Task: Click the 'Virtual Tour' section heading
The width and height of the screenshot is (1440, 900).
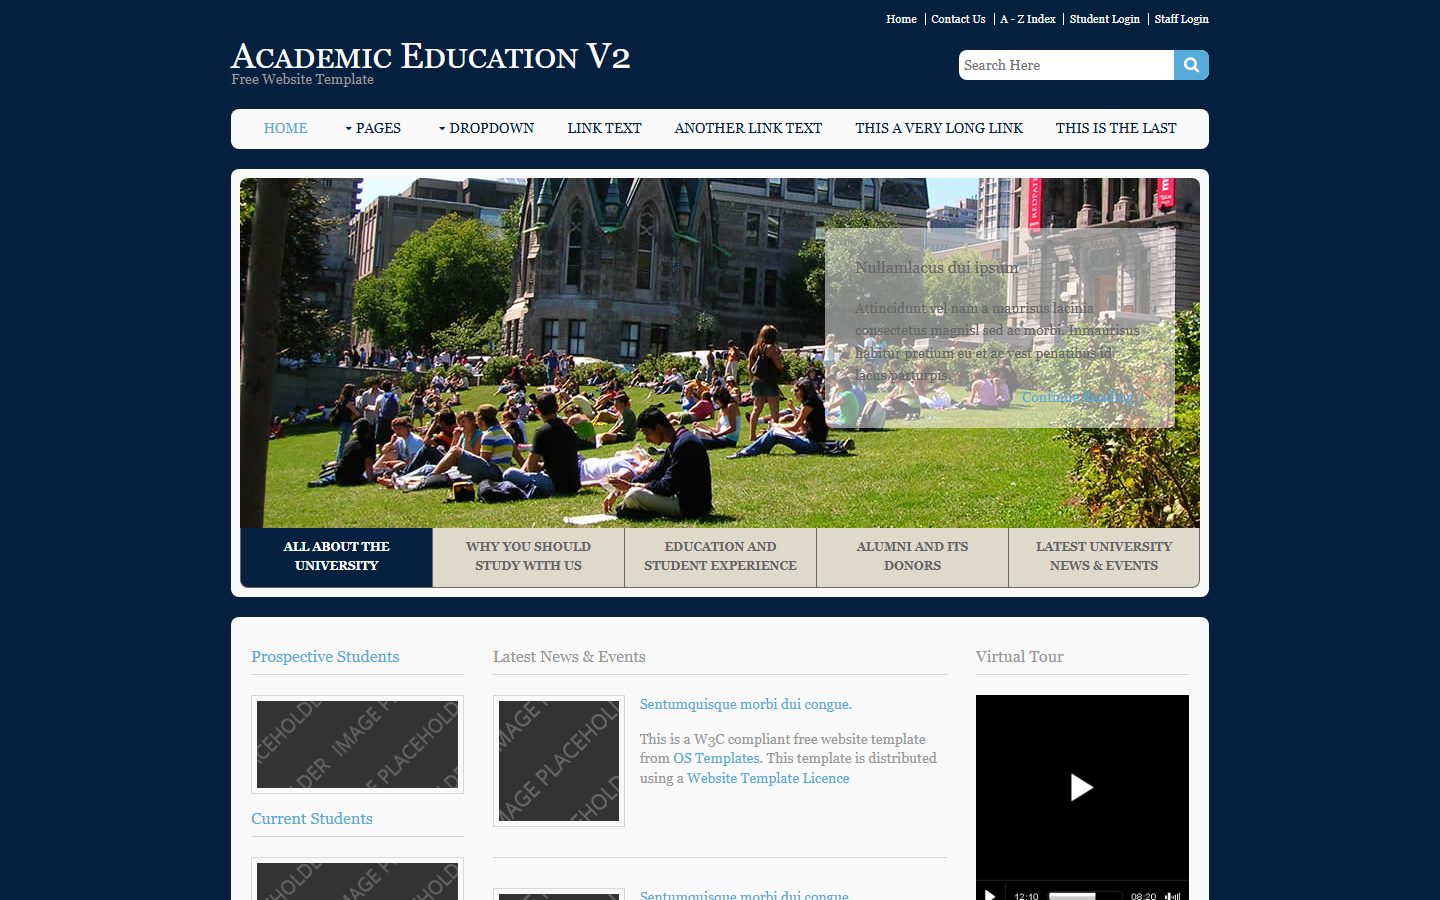Action: (x=1019, y=657)
